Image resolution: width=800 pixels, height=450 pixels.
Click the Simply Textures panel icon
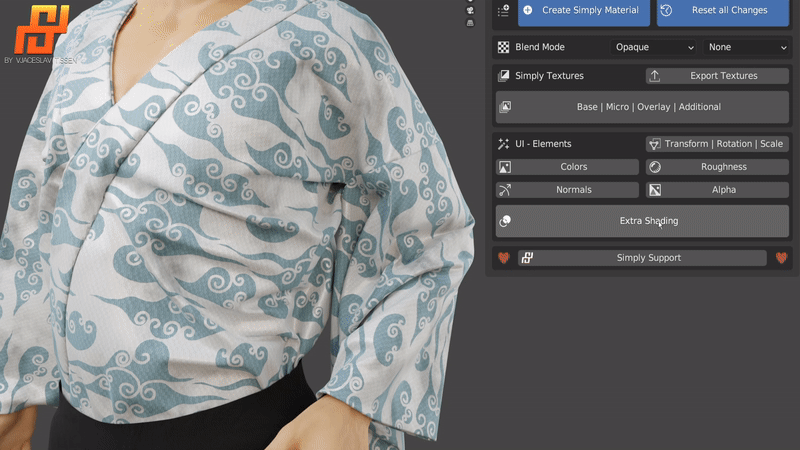[x=504, y=76]
